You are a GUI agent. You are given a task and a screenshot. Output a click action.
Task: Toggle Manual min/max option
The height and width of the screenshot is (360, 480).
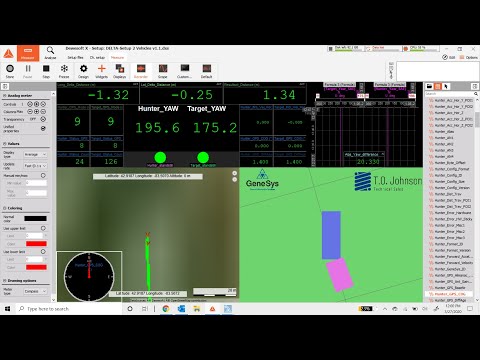tap(43, 175)
